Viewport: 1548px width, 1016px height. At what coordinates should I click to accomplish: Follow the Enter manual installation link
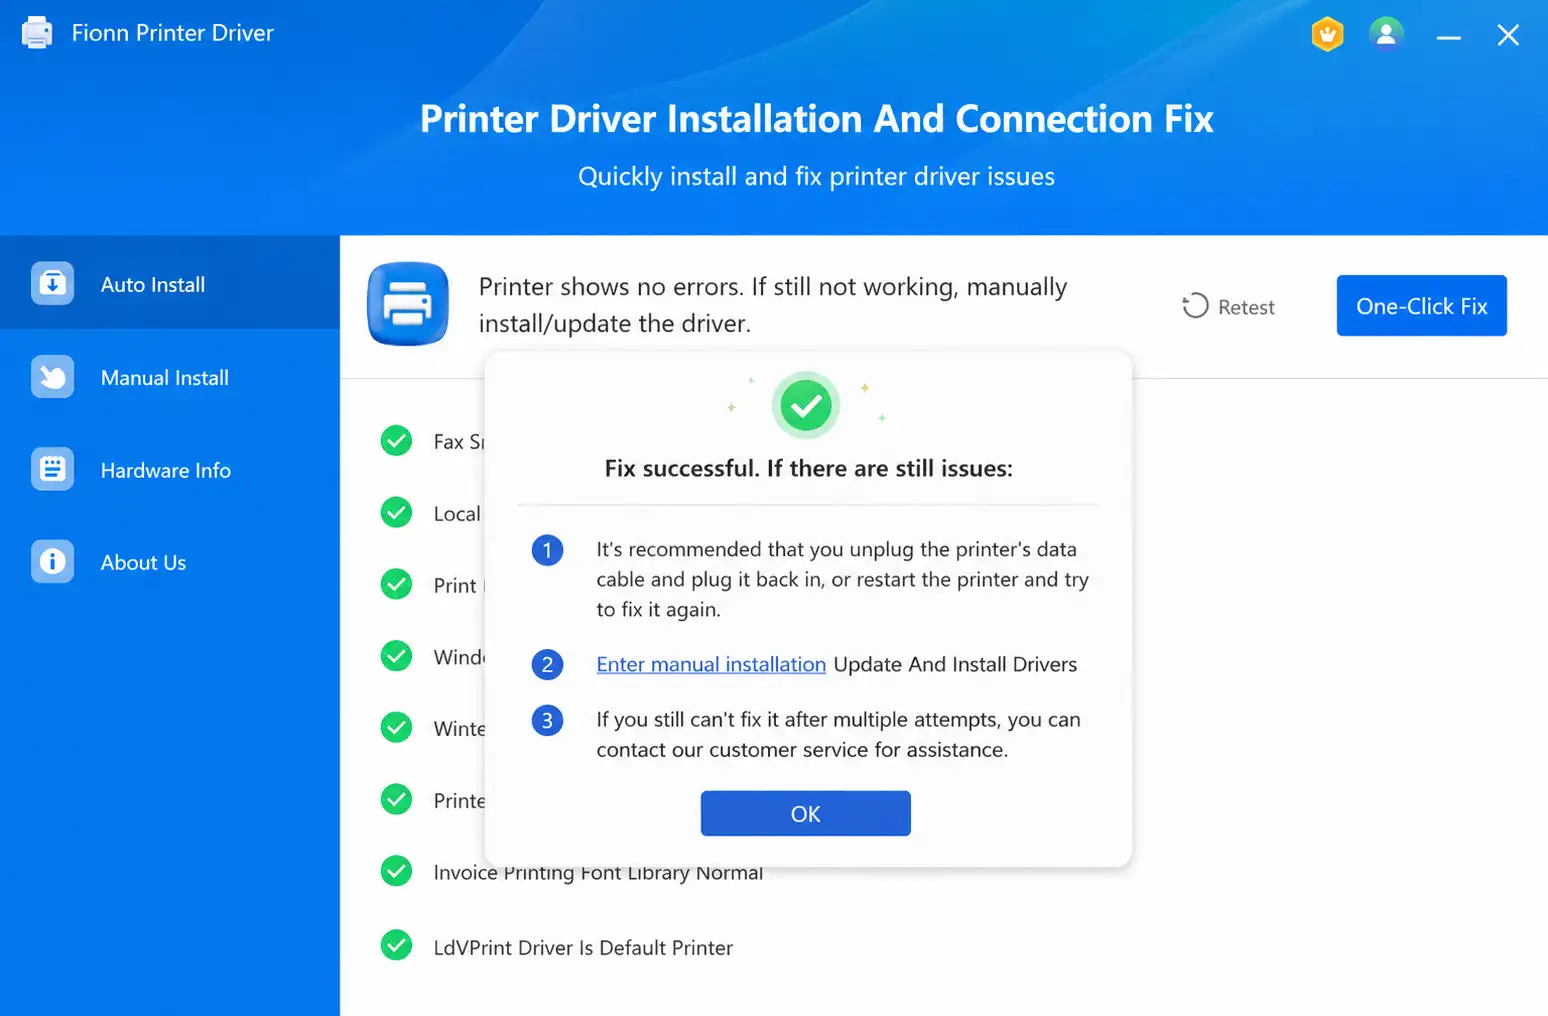click(711, 665)
